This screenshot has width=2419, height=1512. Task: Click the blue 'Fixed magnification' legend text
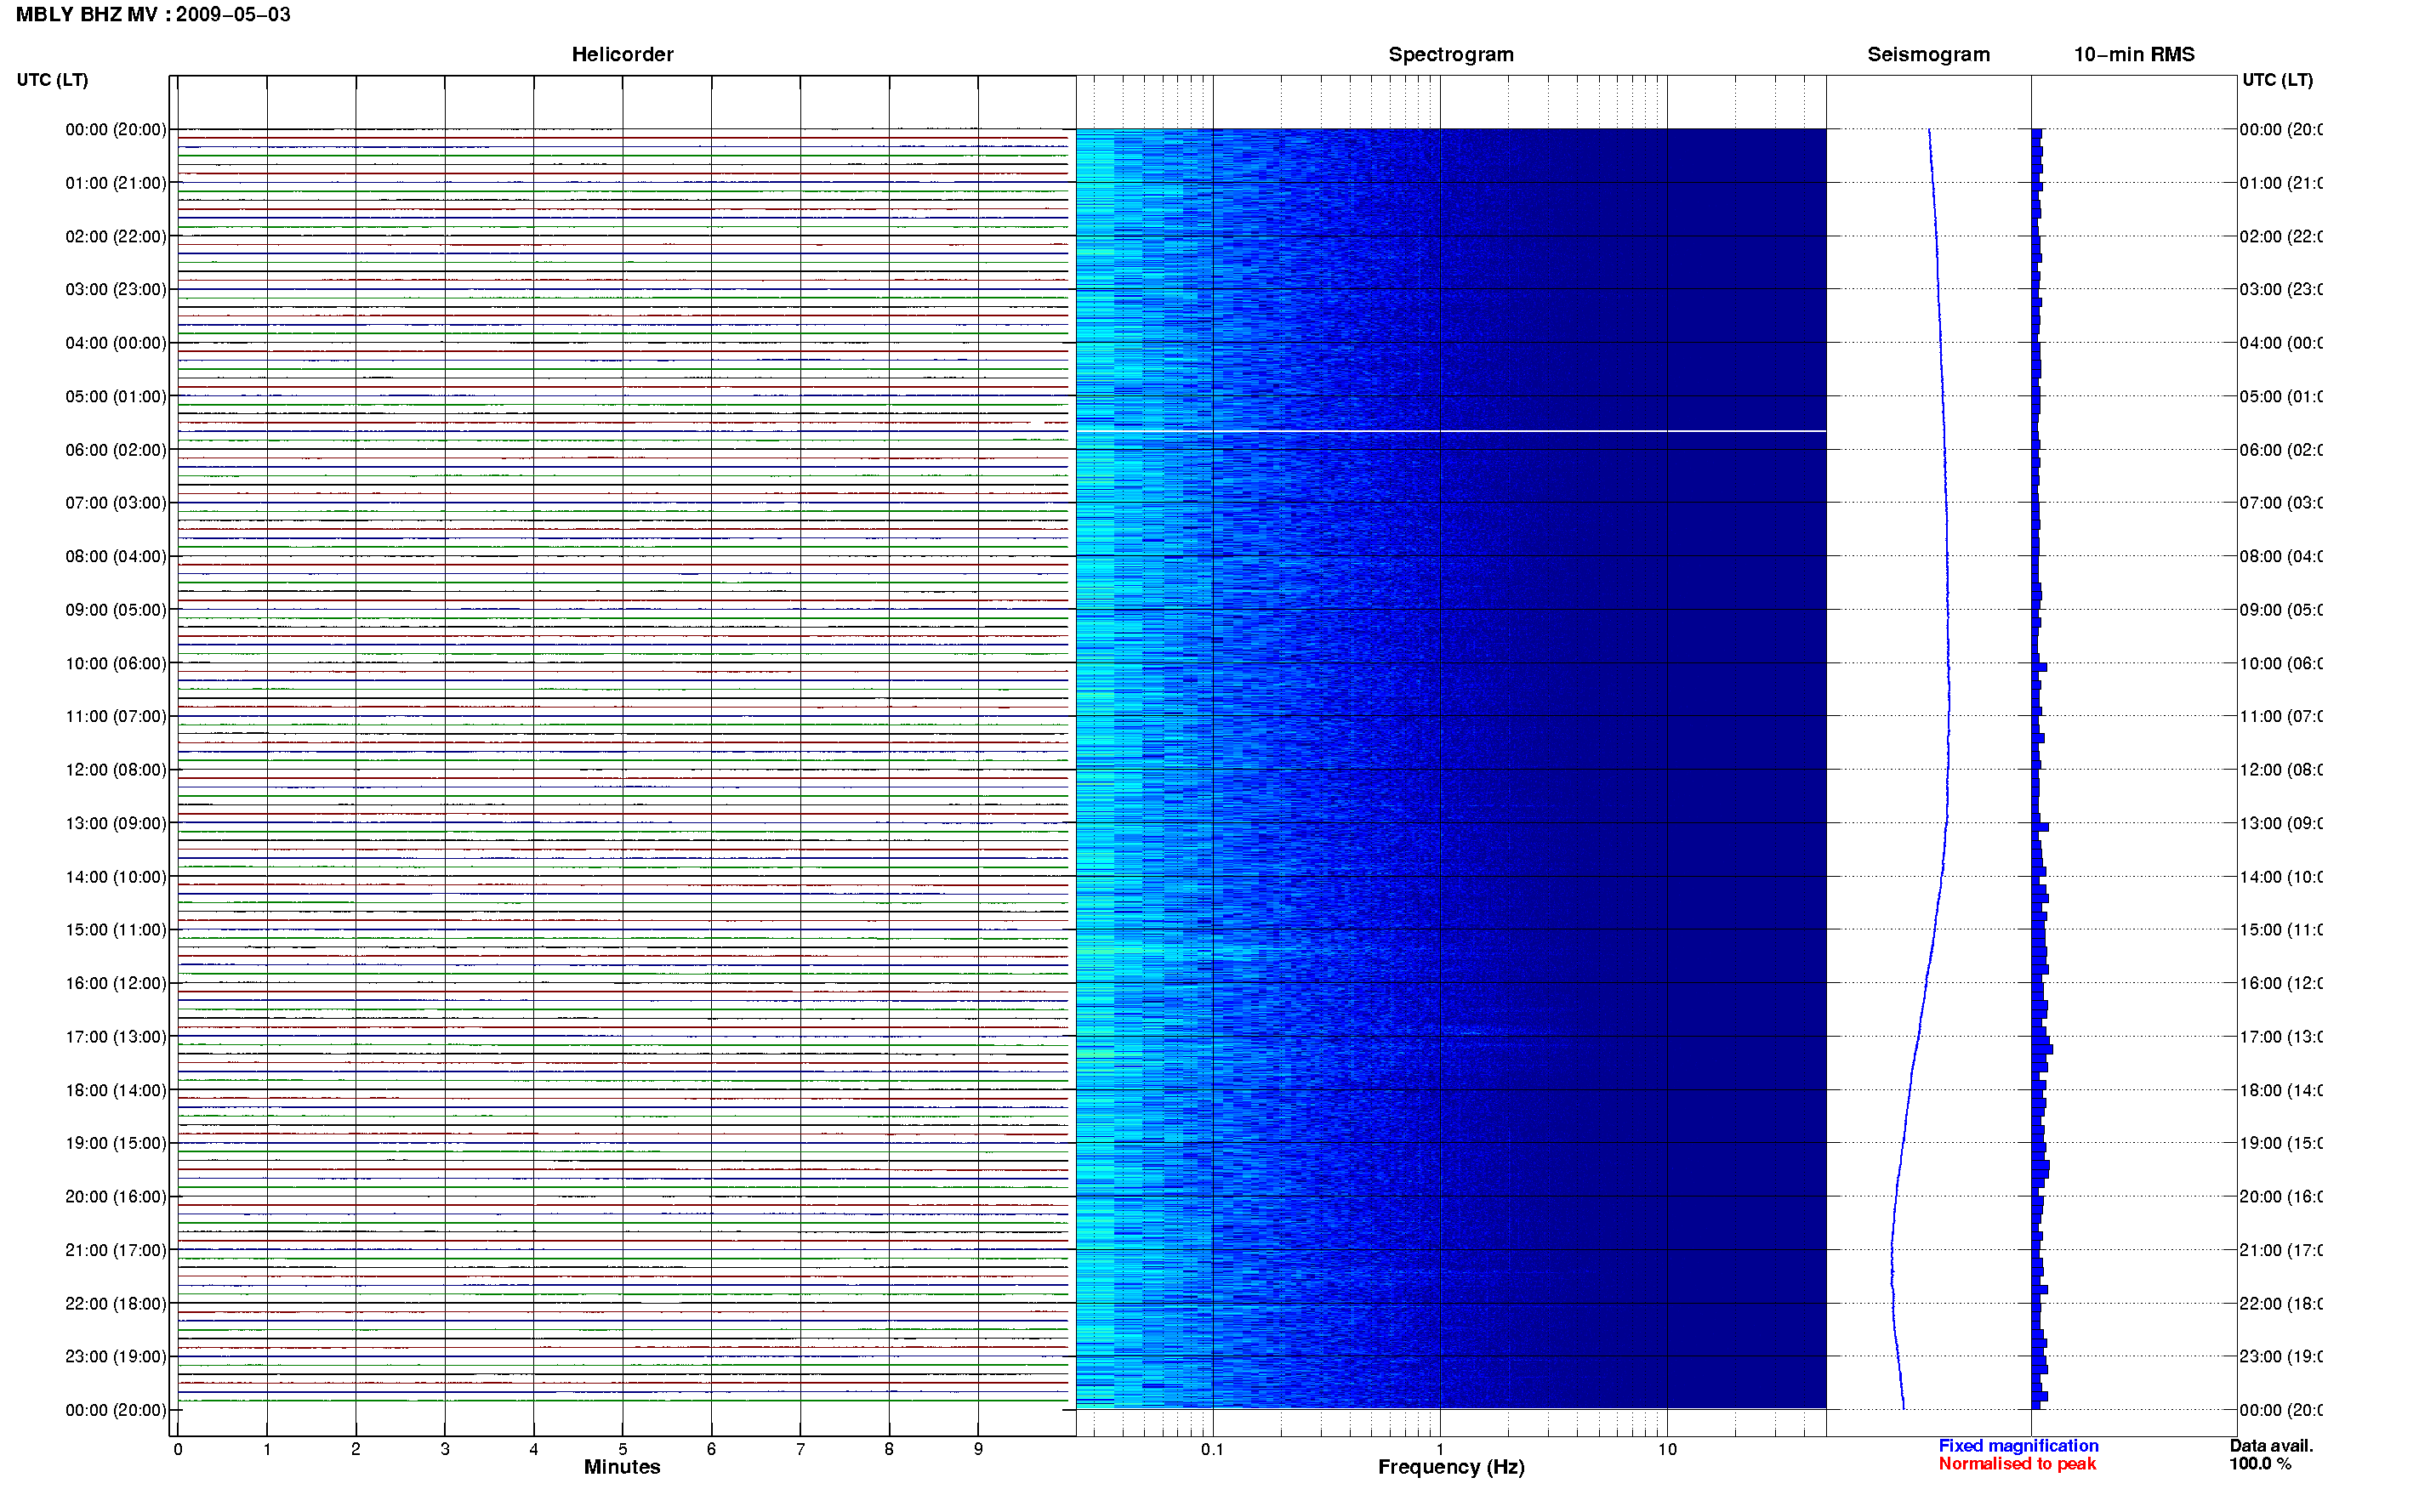tap(2018, 1446)
